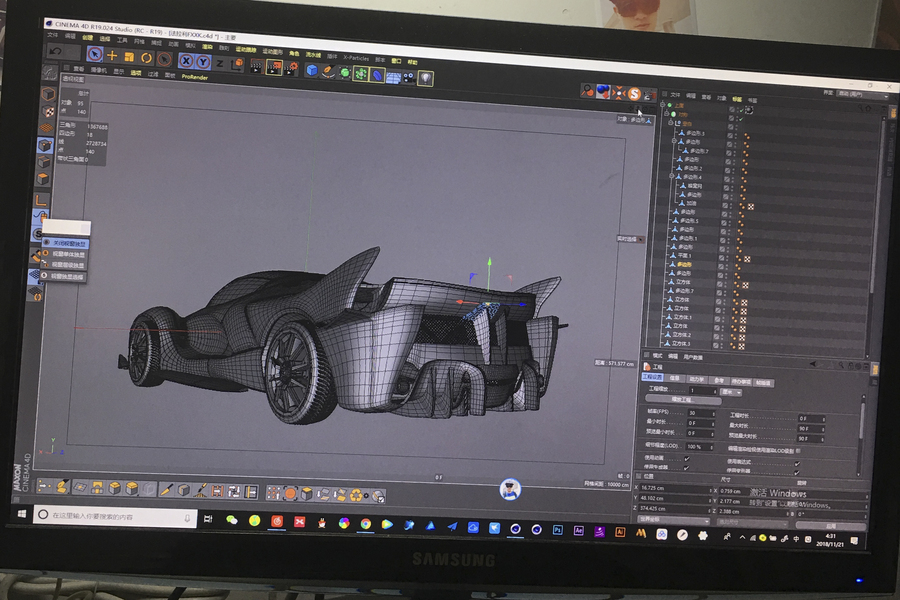Activate the Move tool plus icon

point(112,56)
